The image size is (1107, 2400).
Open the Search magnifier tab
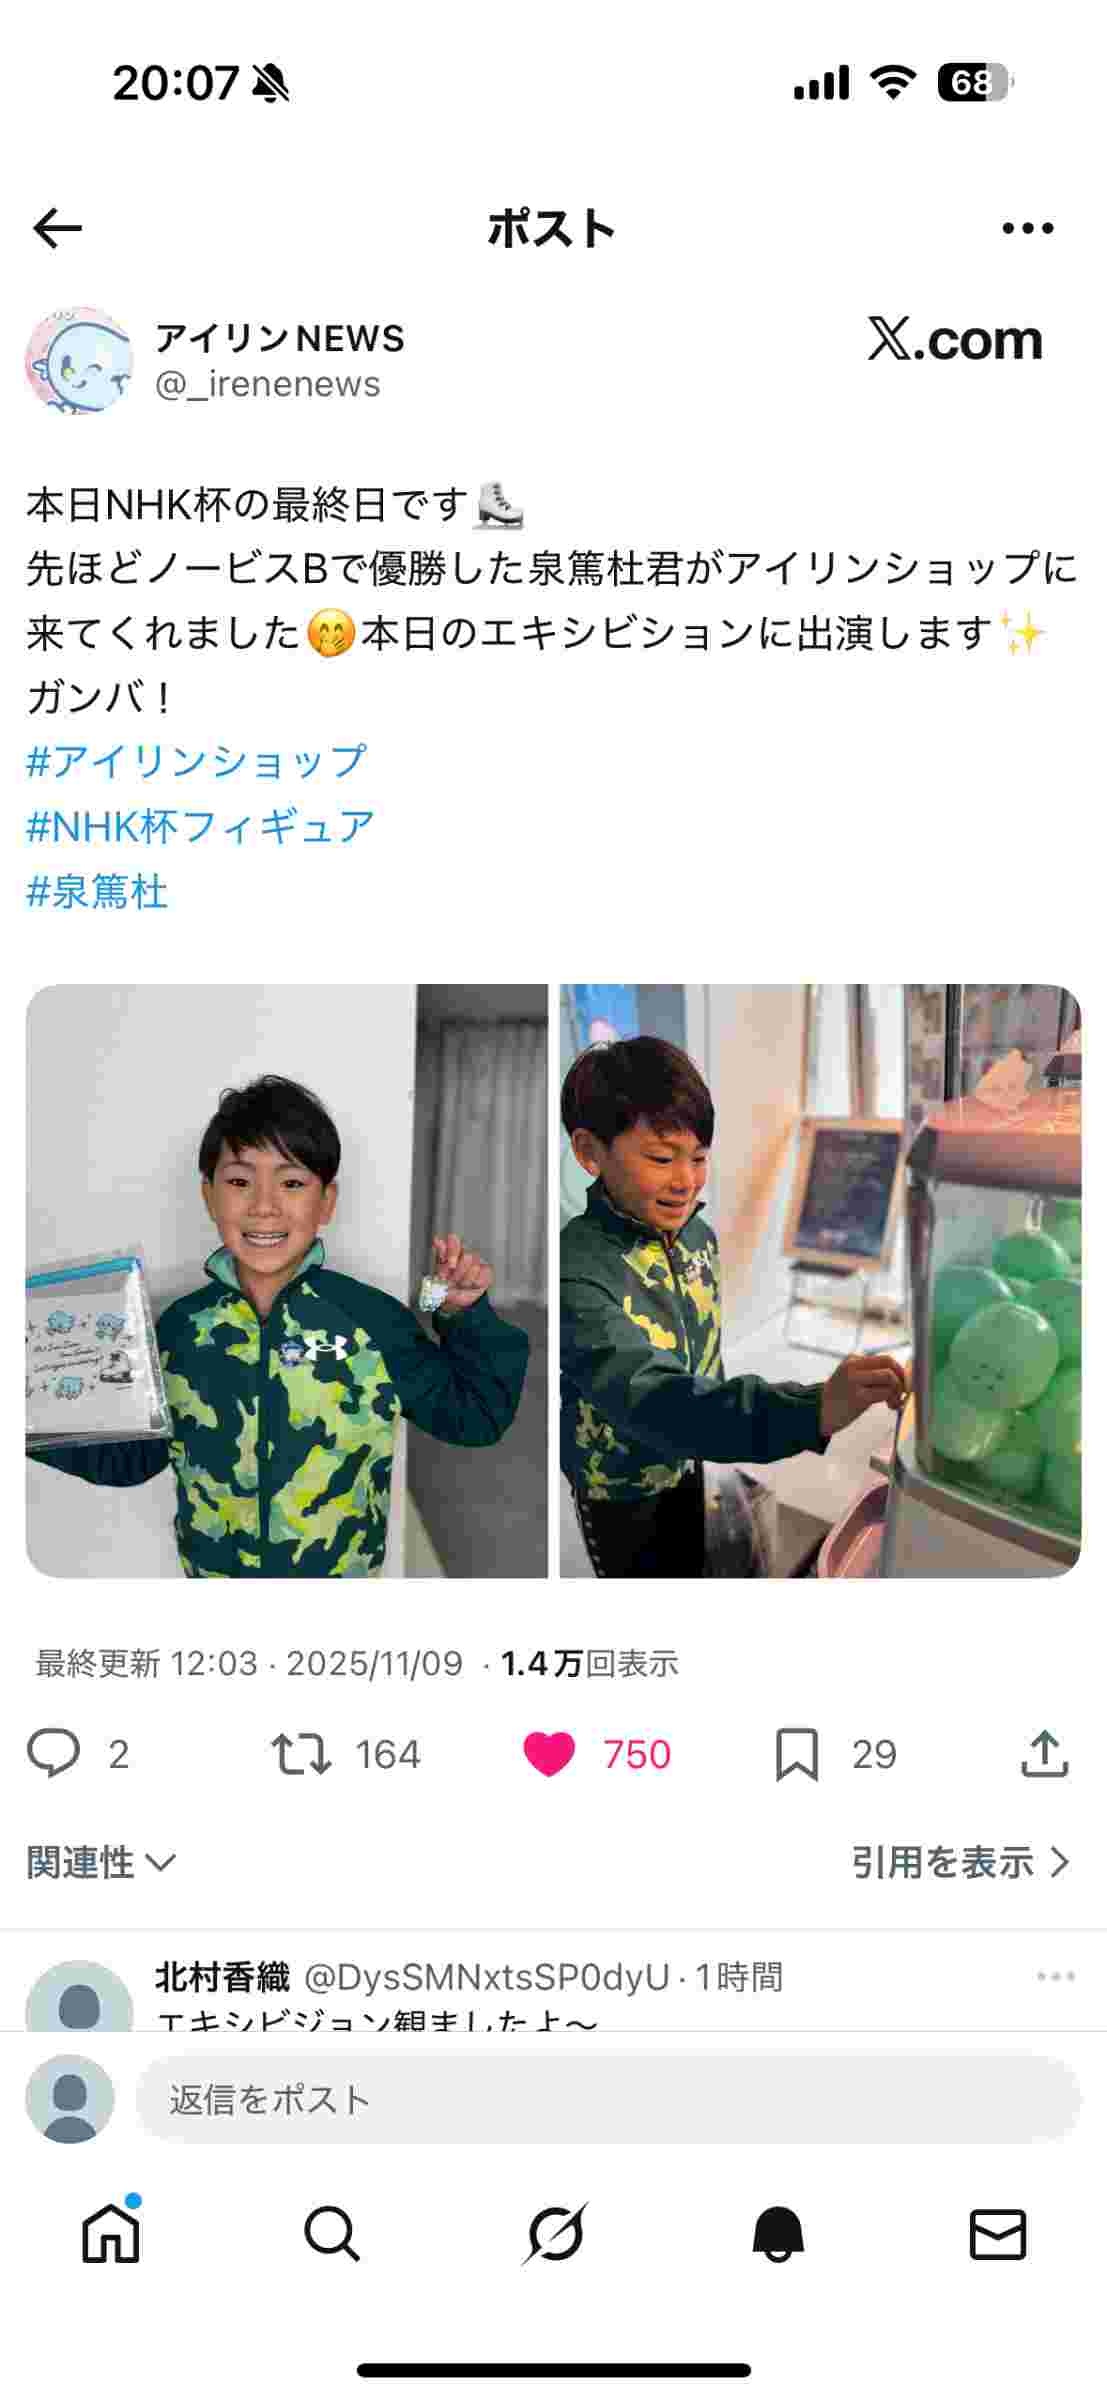pyautogui.click(x=332, y=2234)
